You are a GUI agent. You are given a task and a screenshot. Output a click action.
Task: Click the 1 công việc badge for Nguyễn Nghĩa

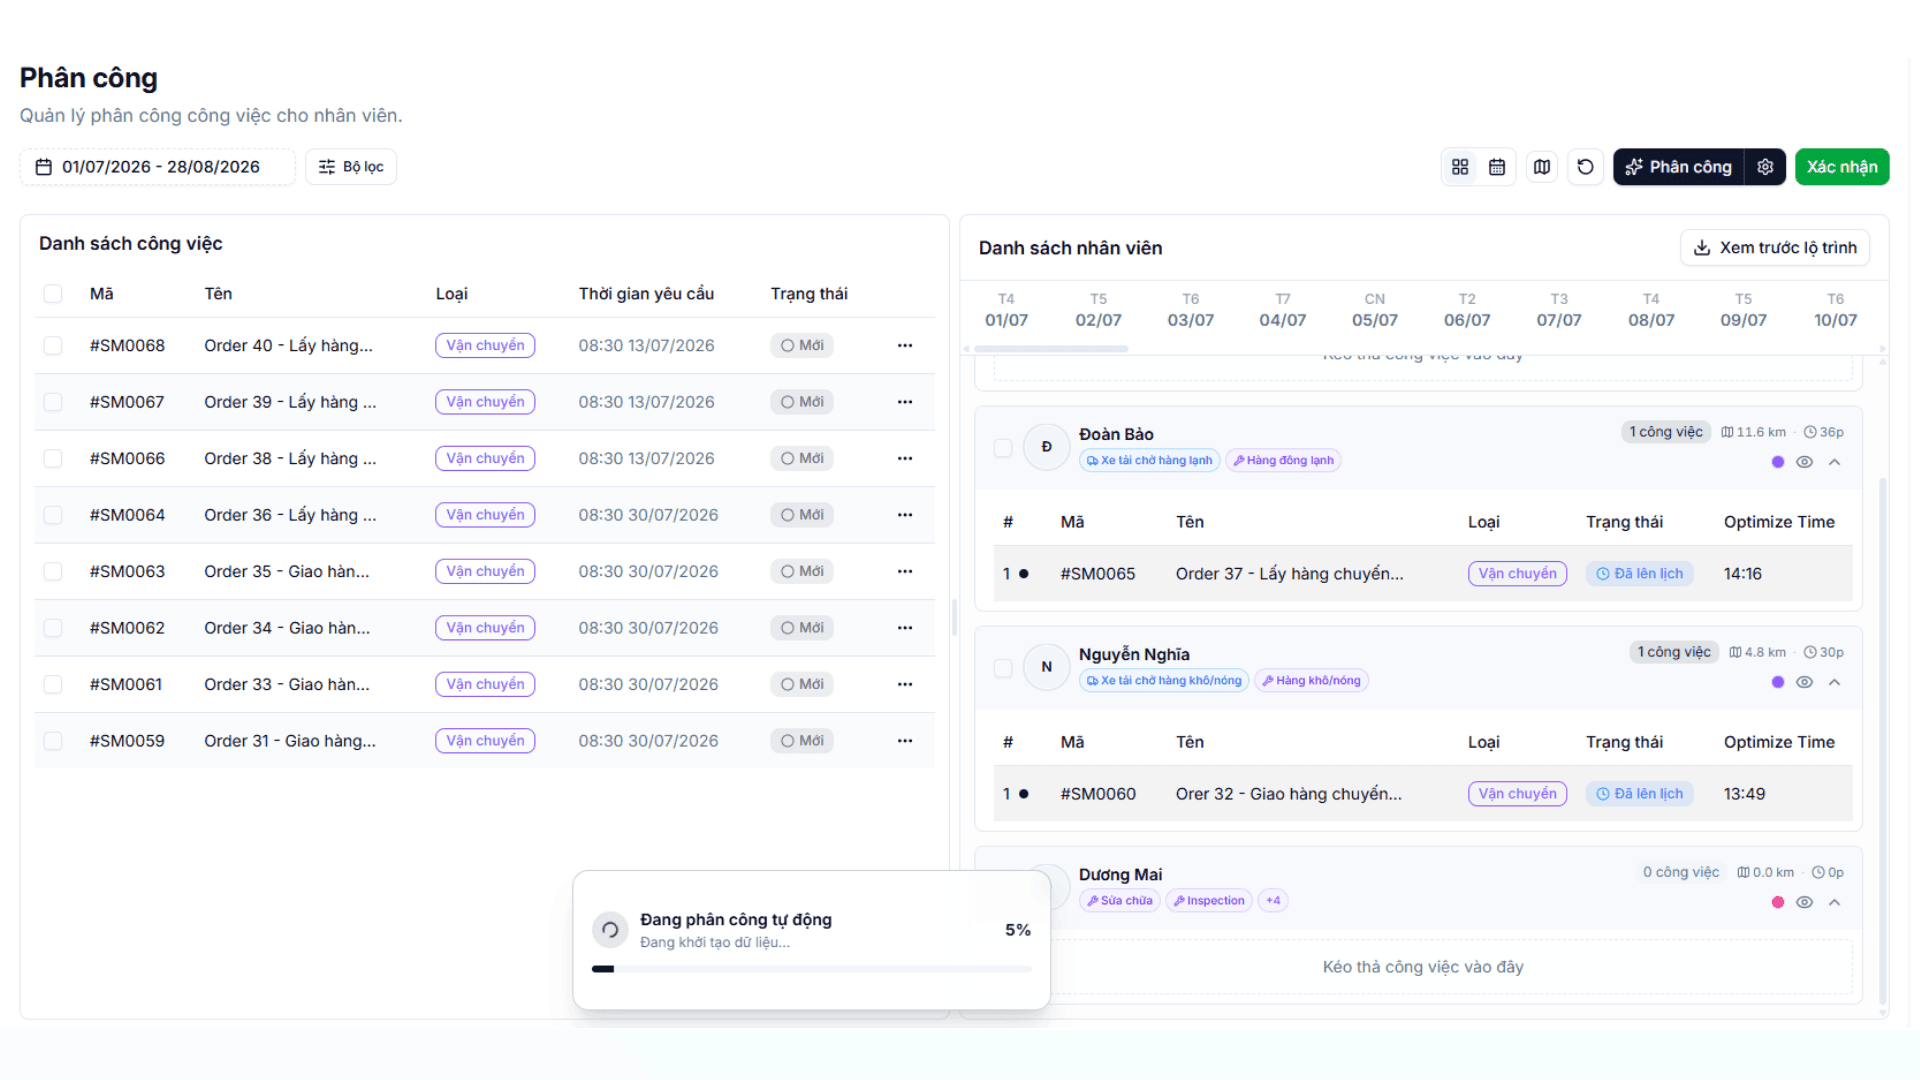tap(1674, 653)
